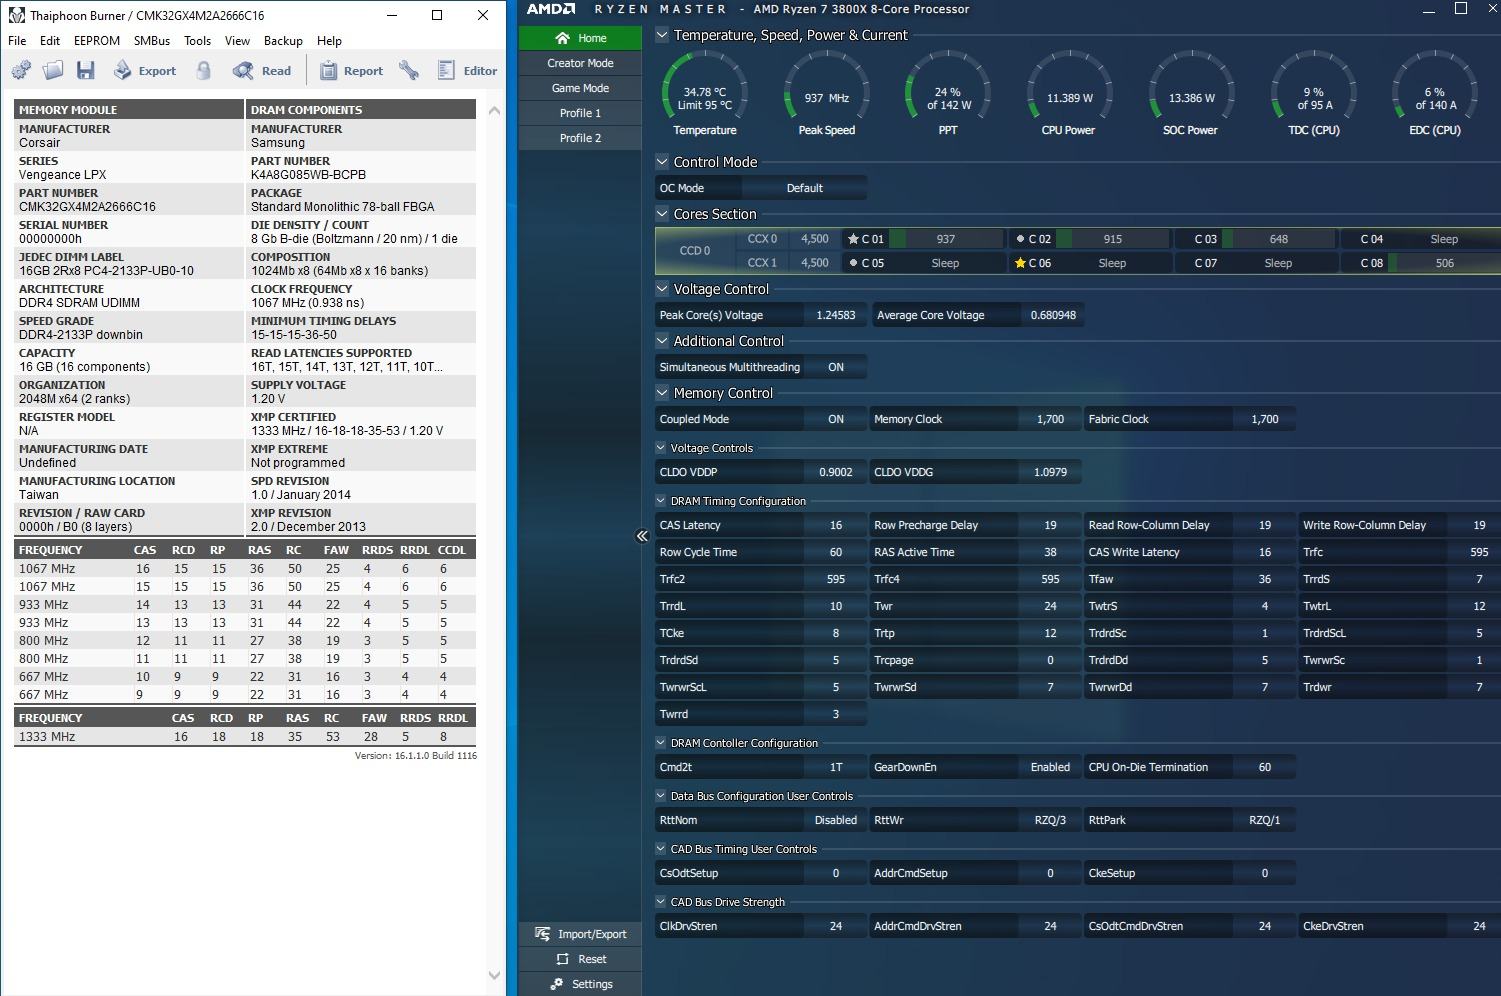Click the TDC (CPU) gauge
The image size is (1501, 996).
(1313, 94)
